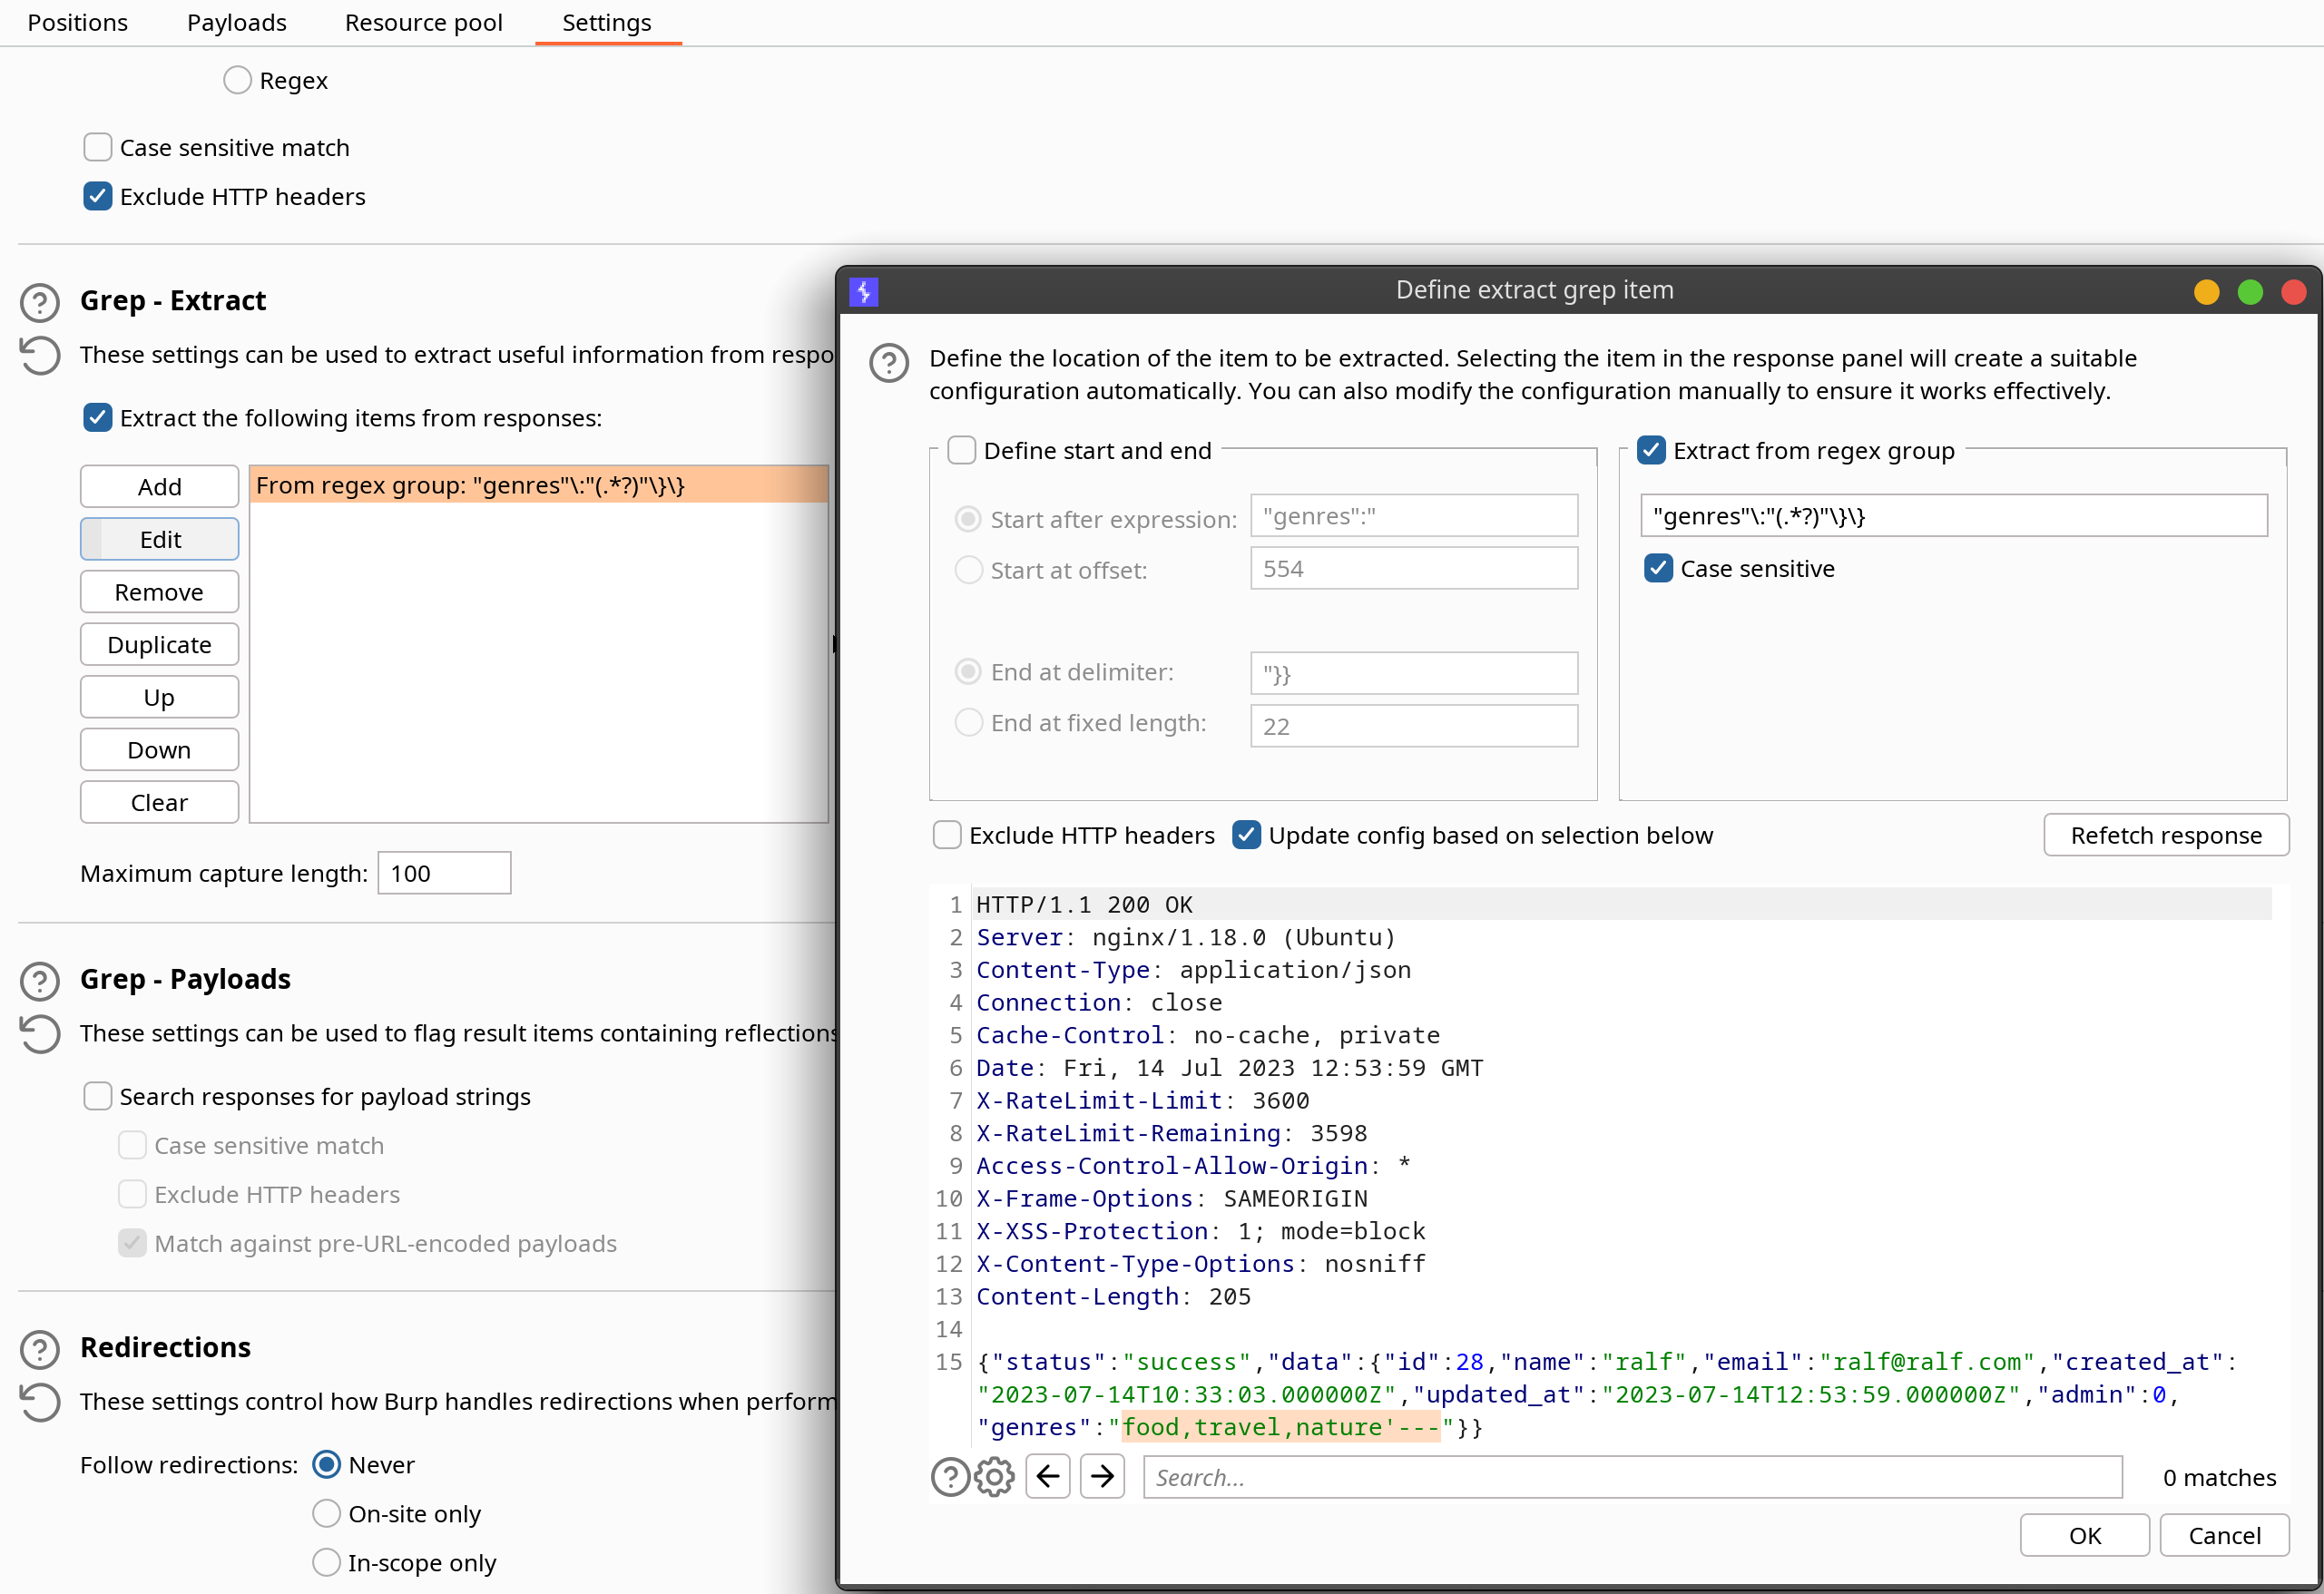Open search help icon below response panel
Image resolution: width=2324 pixels, height=1594 pixels.
[x=949, y=1476]
